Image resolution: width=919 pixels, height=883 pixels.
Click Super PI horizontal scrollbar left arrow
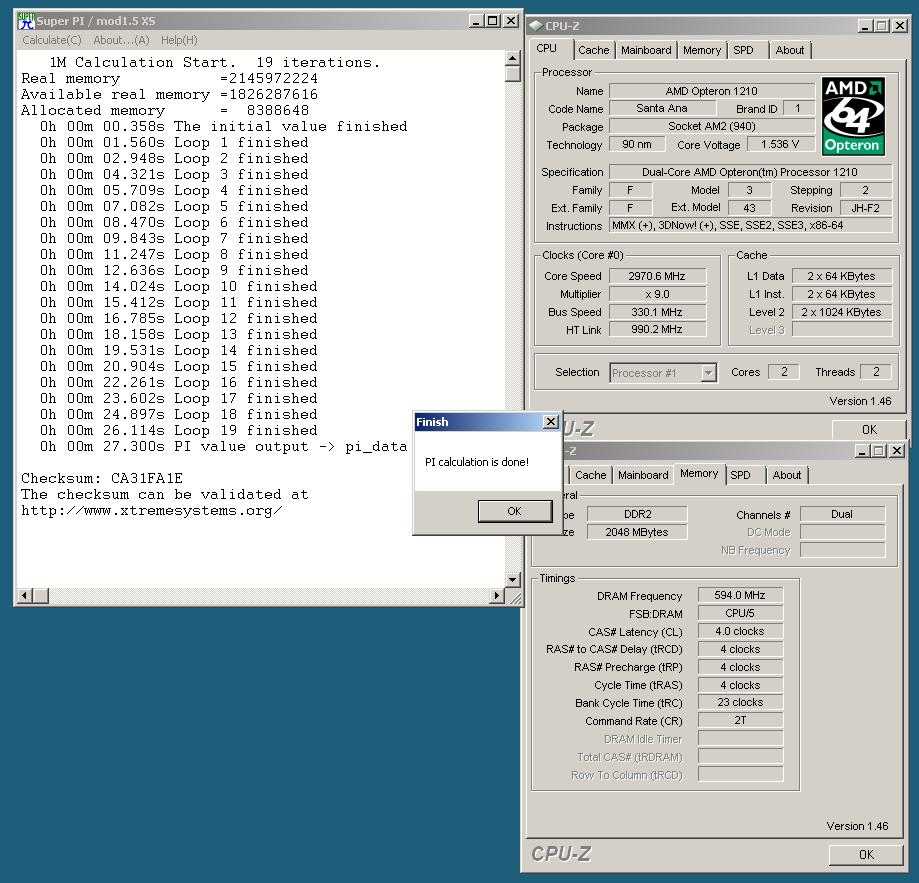24,595
